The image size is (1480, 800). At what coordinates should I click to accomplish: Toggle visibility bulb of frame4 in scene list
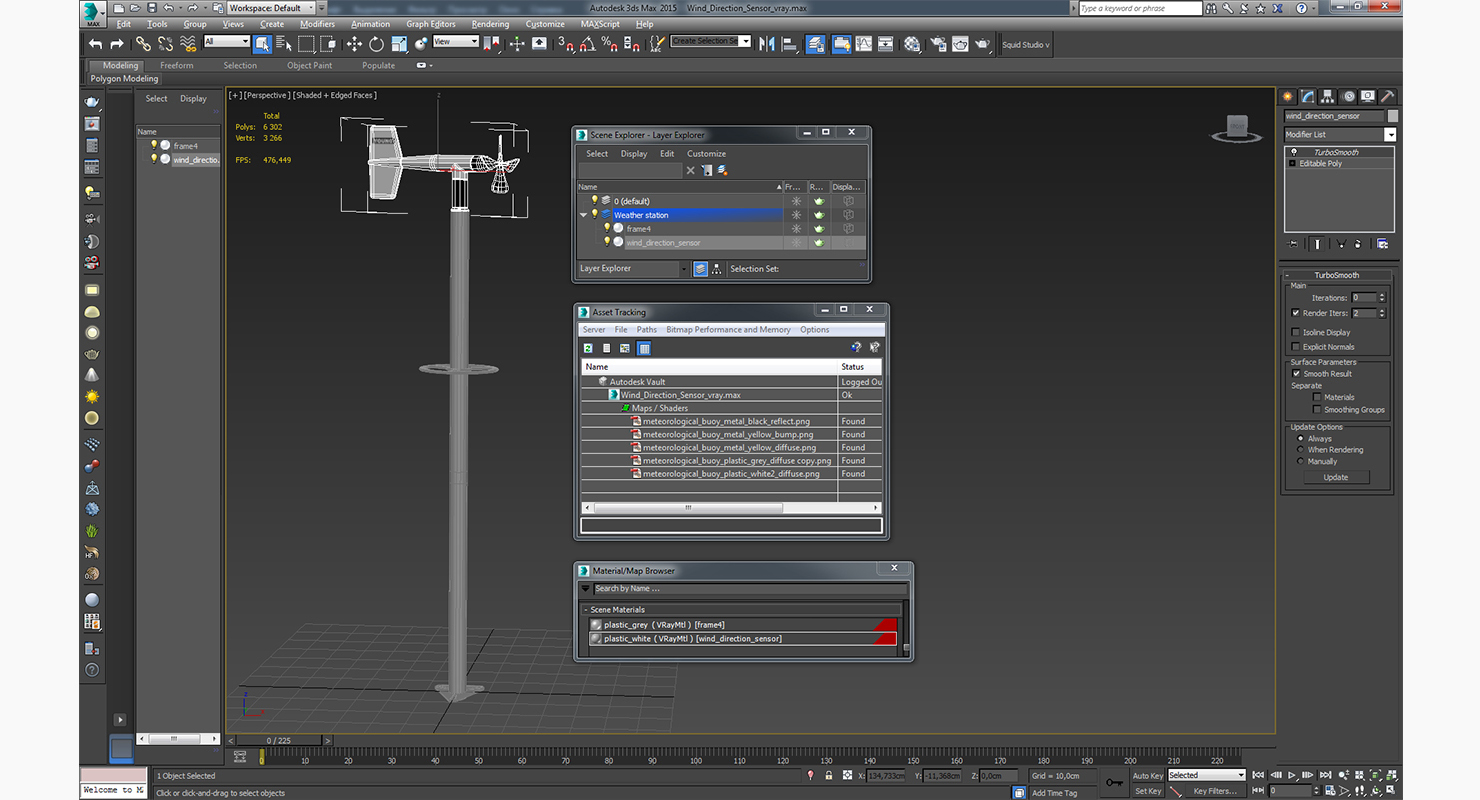pos(154,146)
